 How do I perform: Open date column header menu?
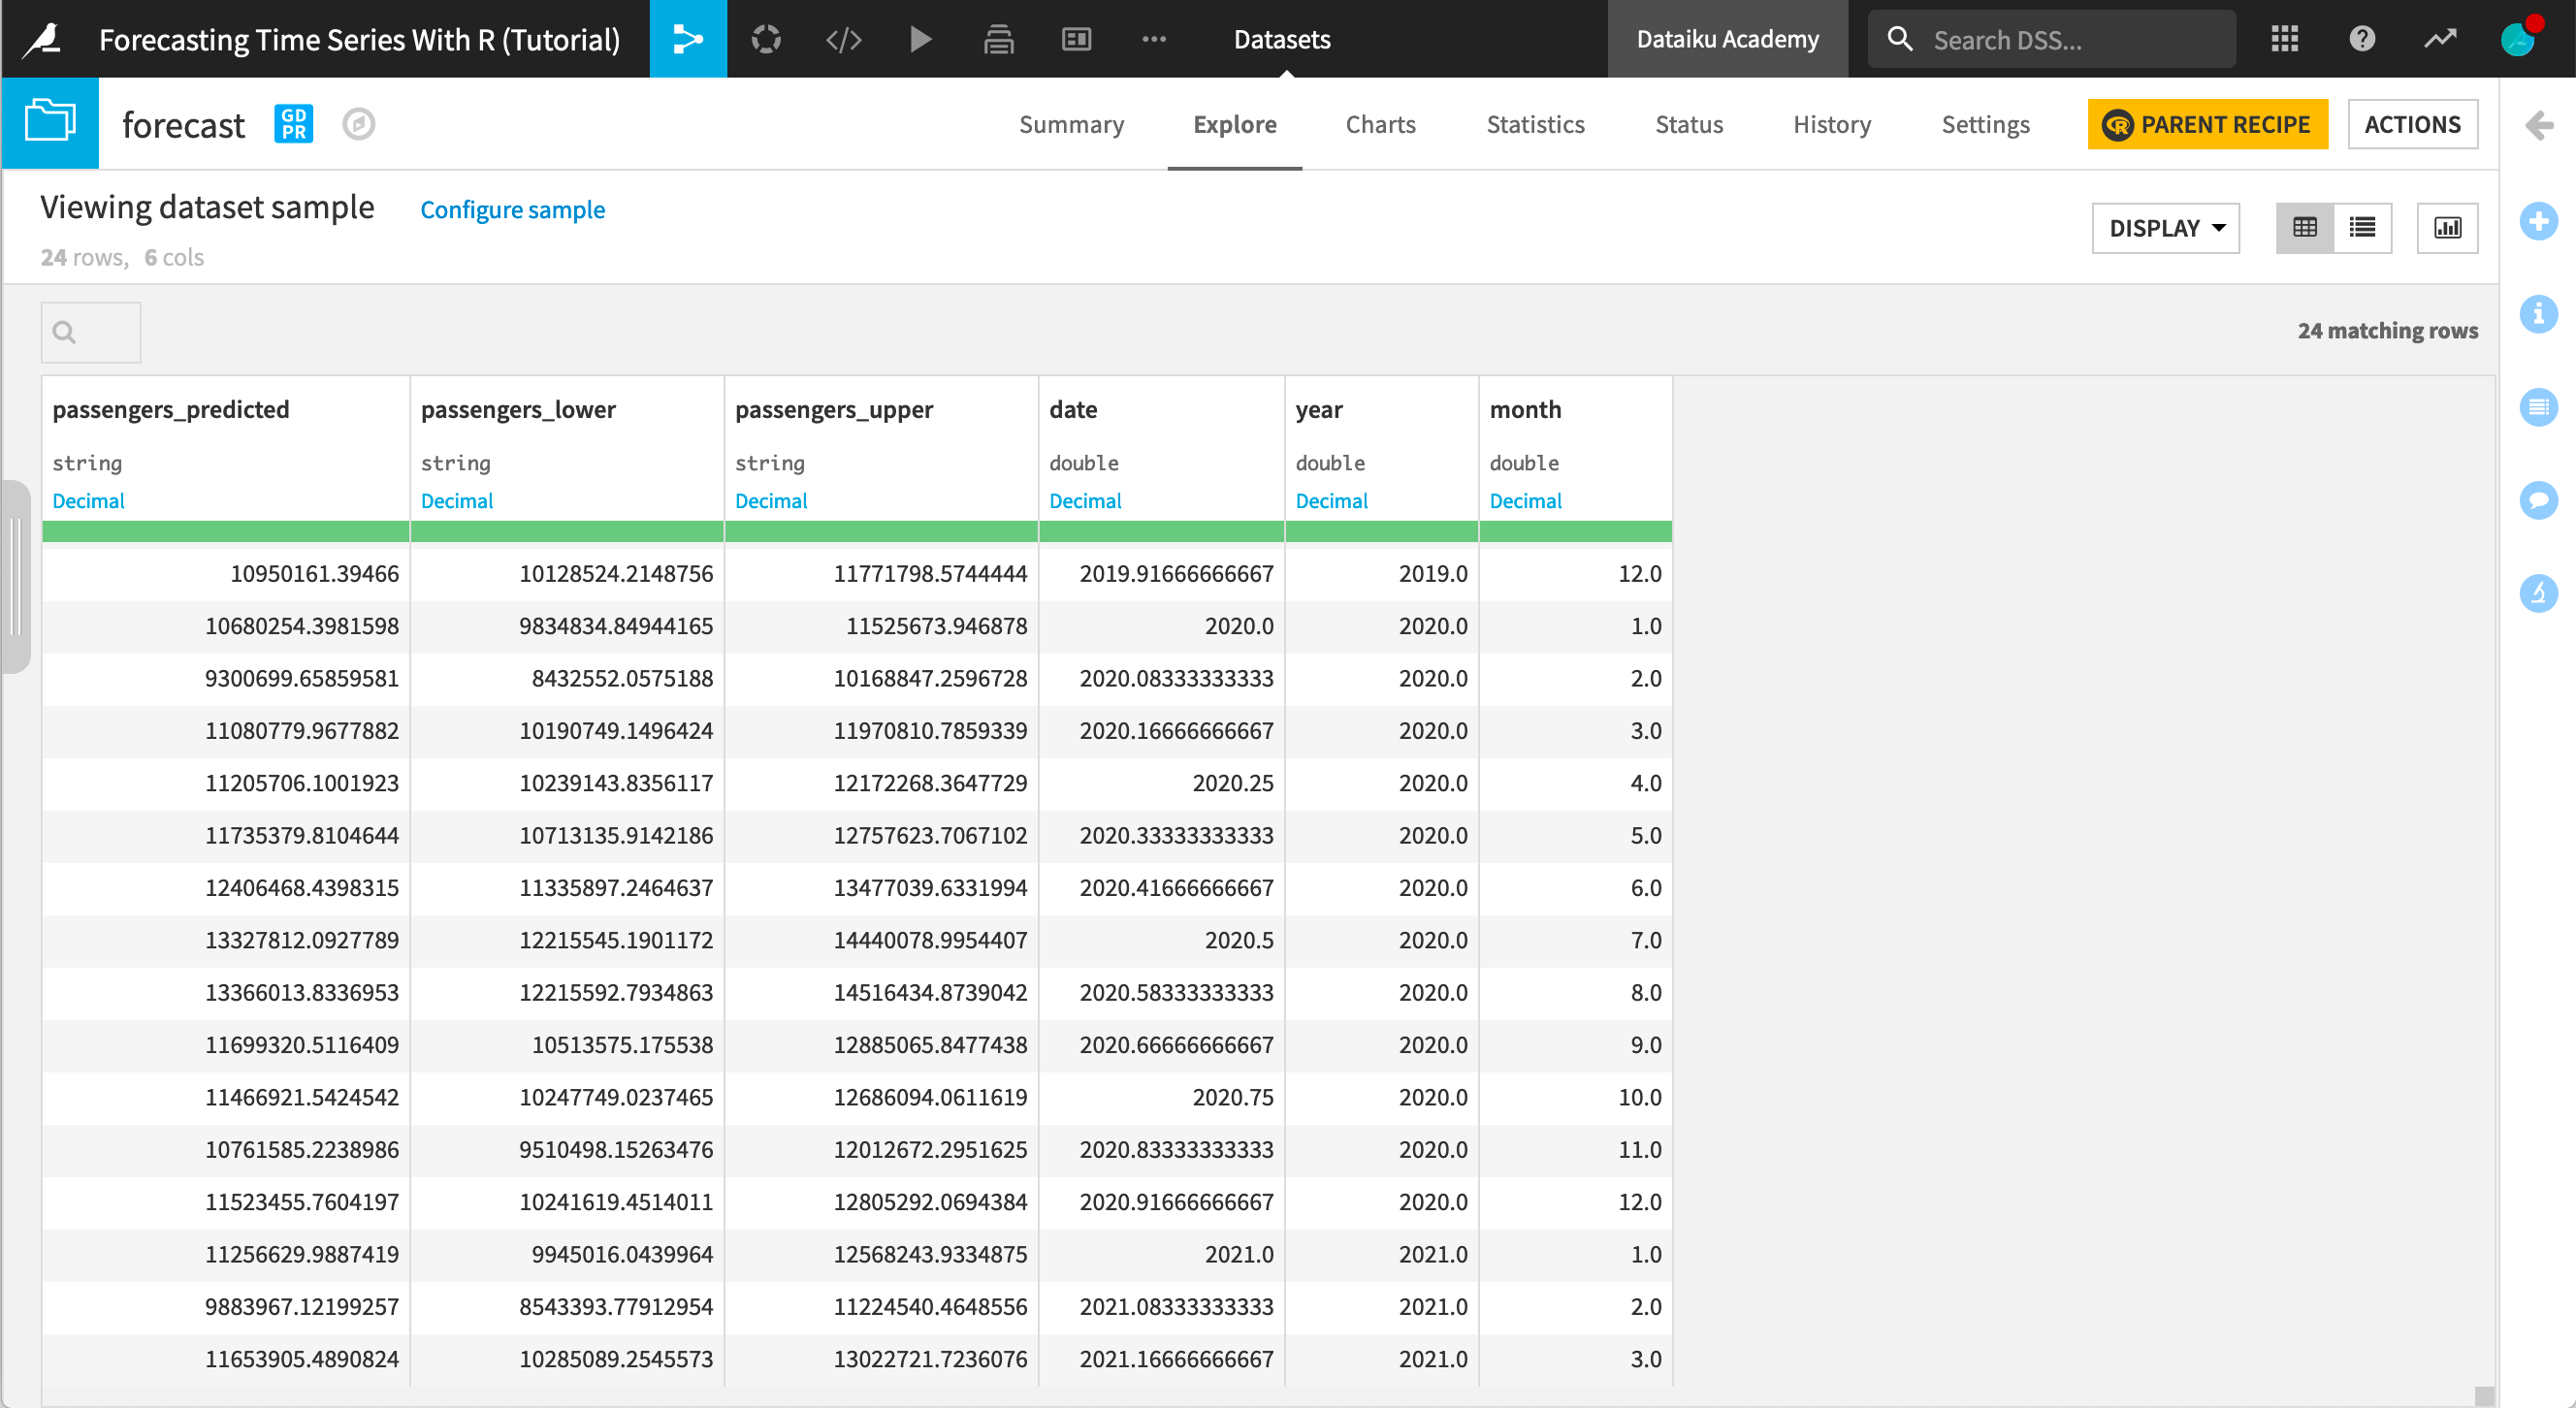1073,409
